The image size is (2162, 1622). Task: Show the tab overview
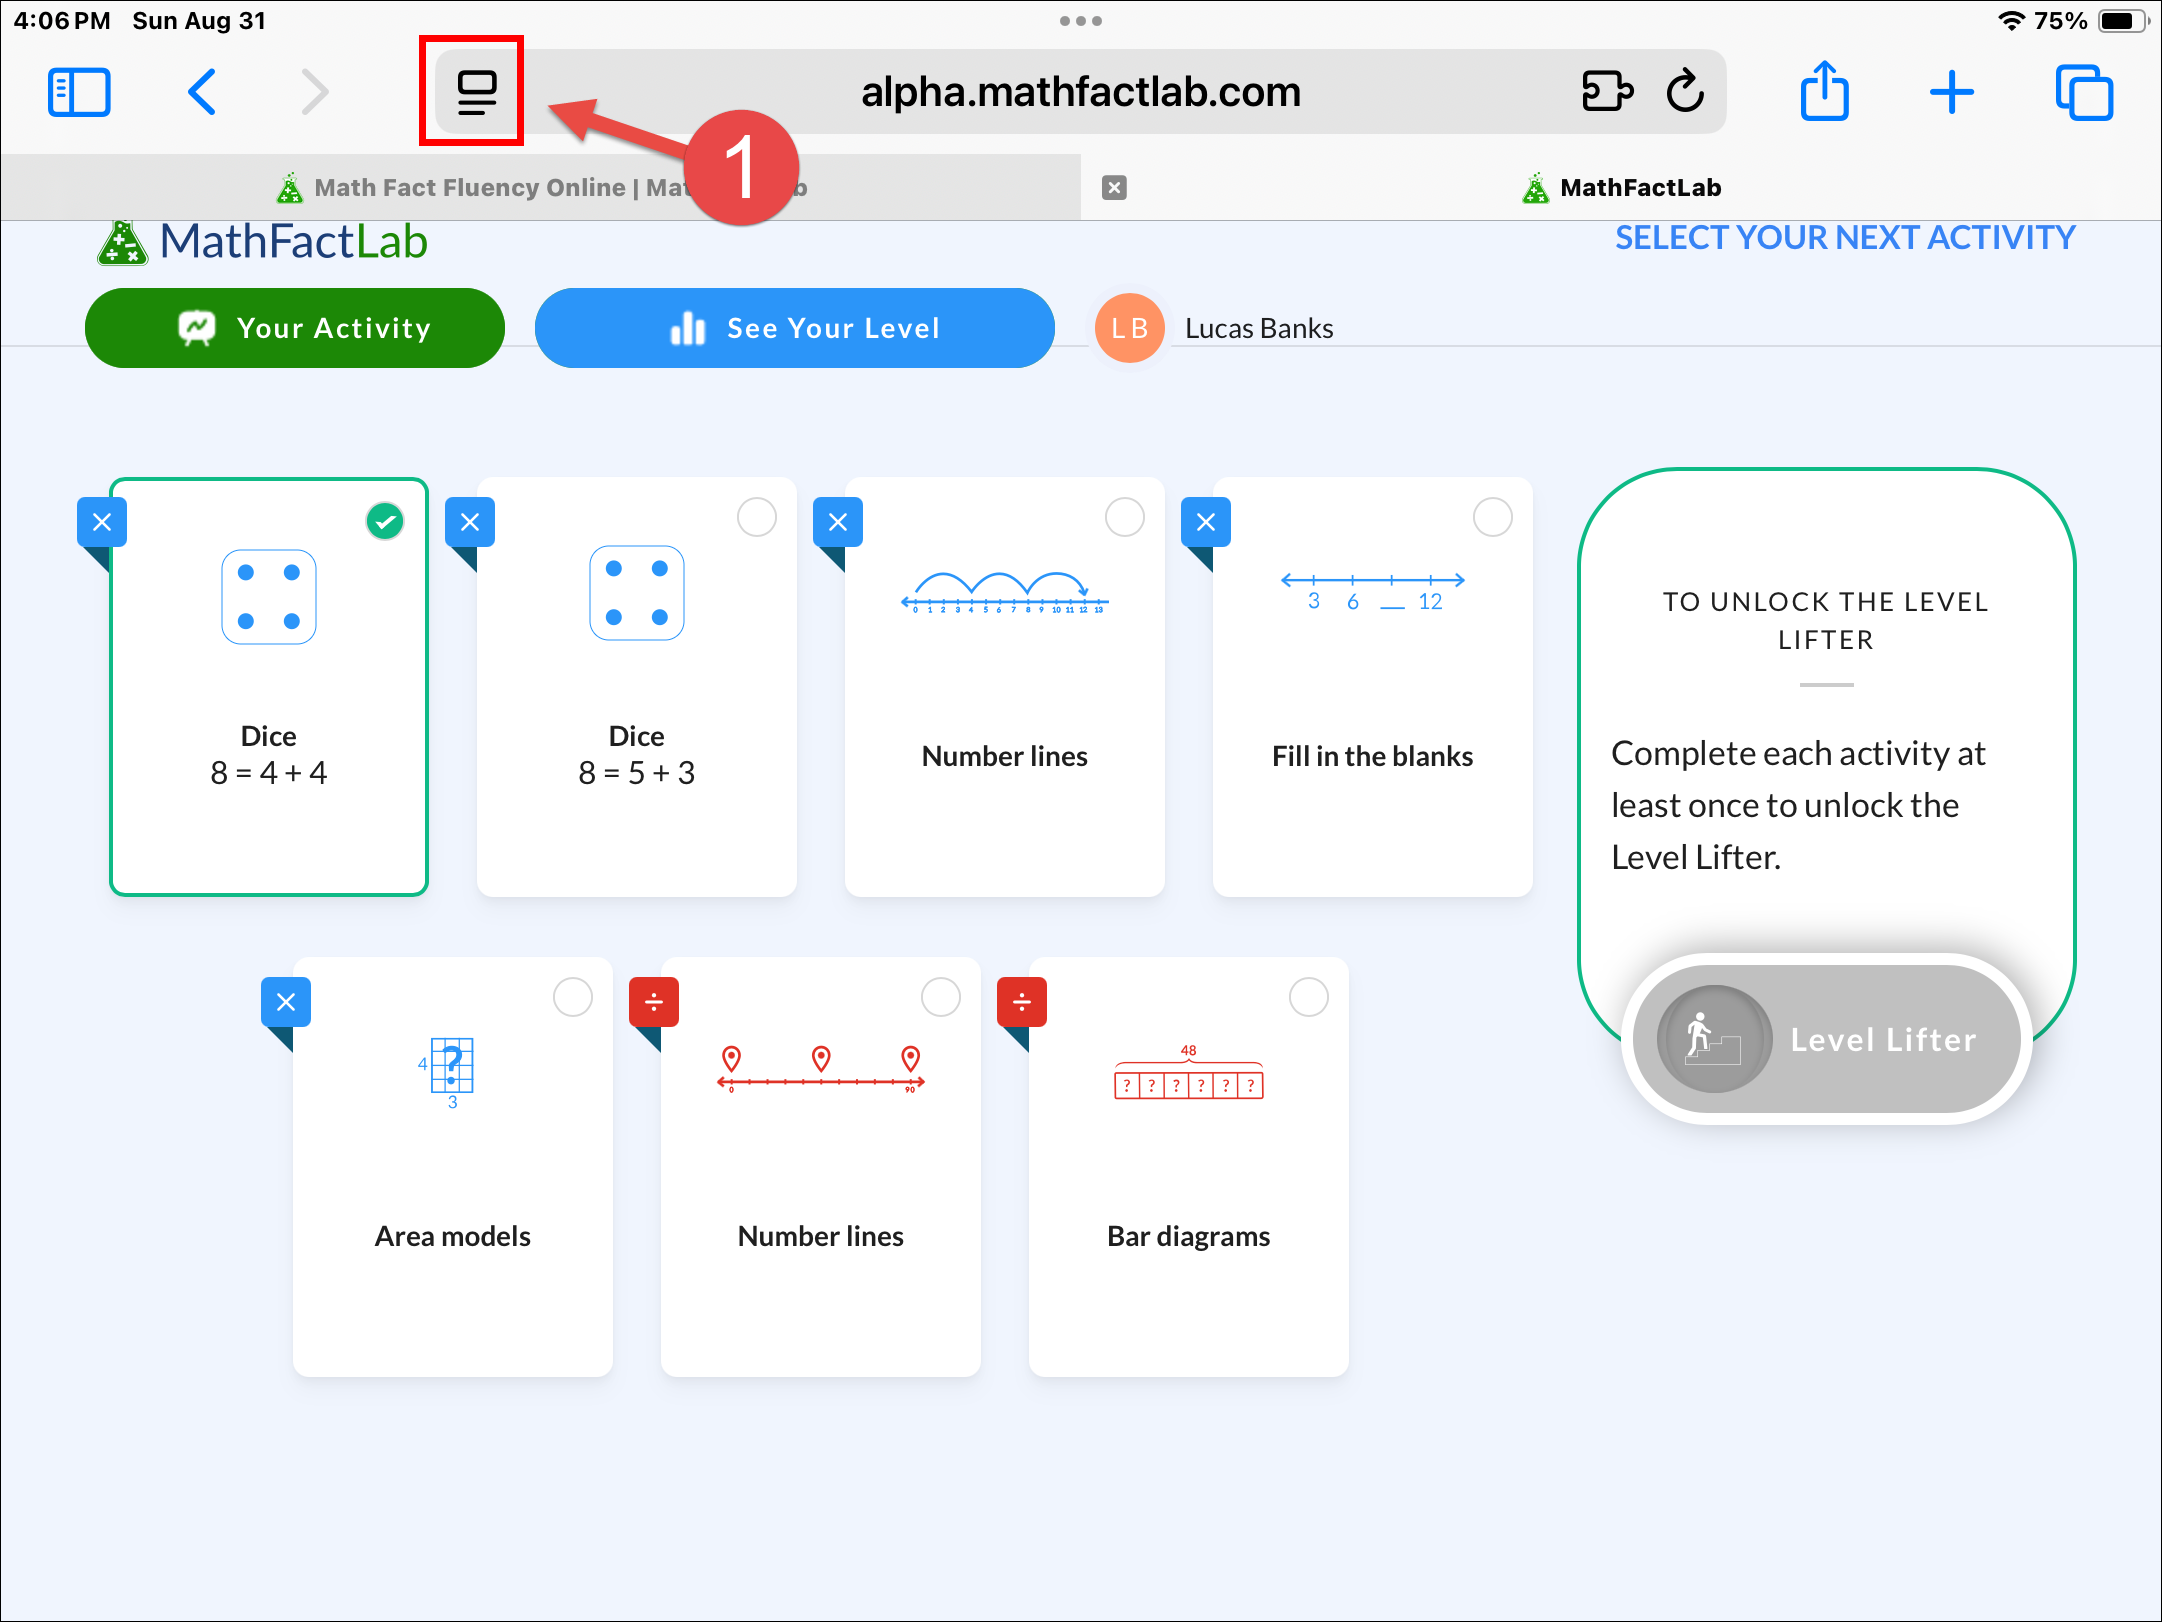point(2084,93)
